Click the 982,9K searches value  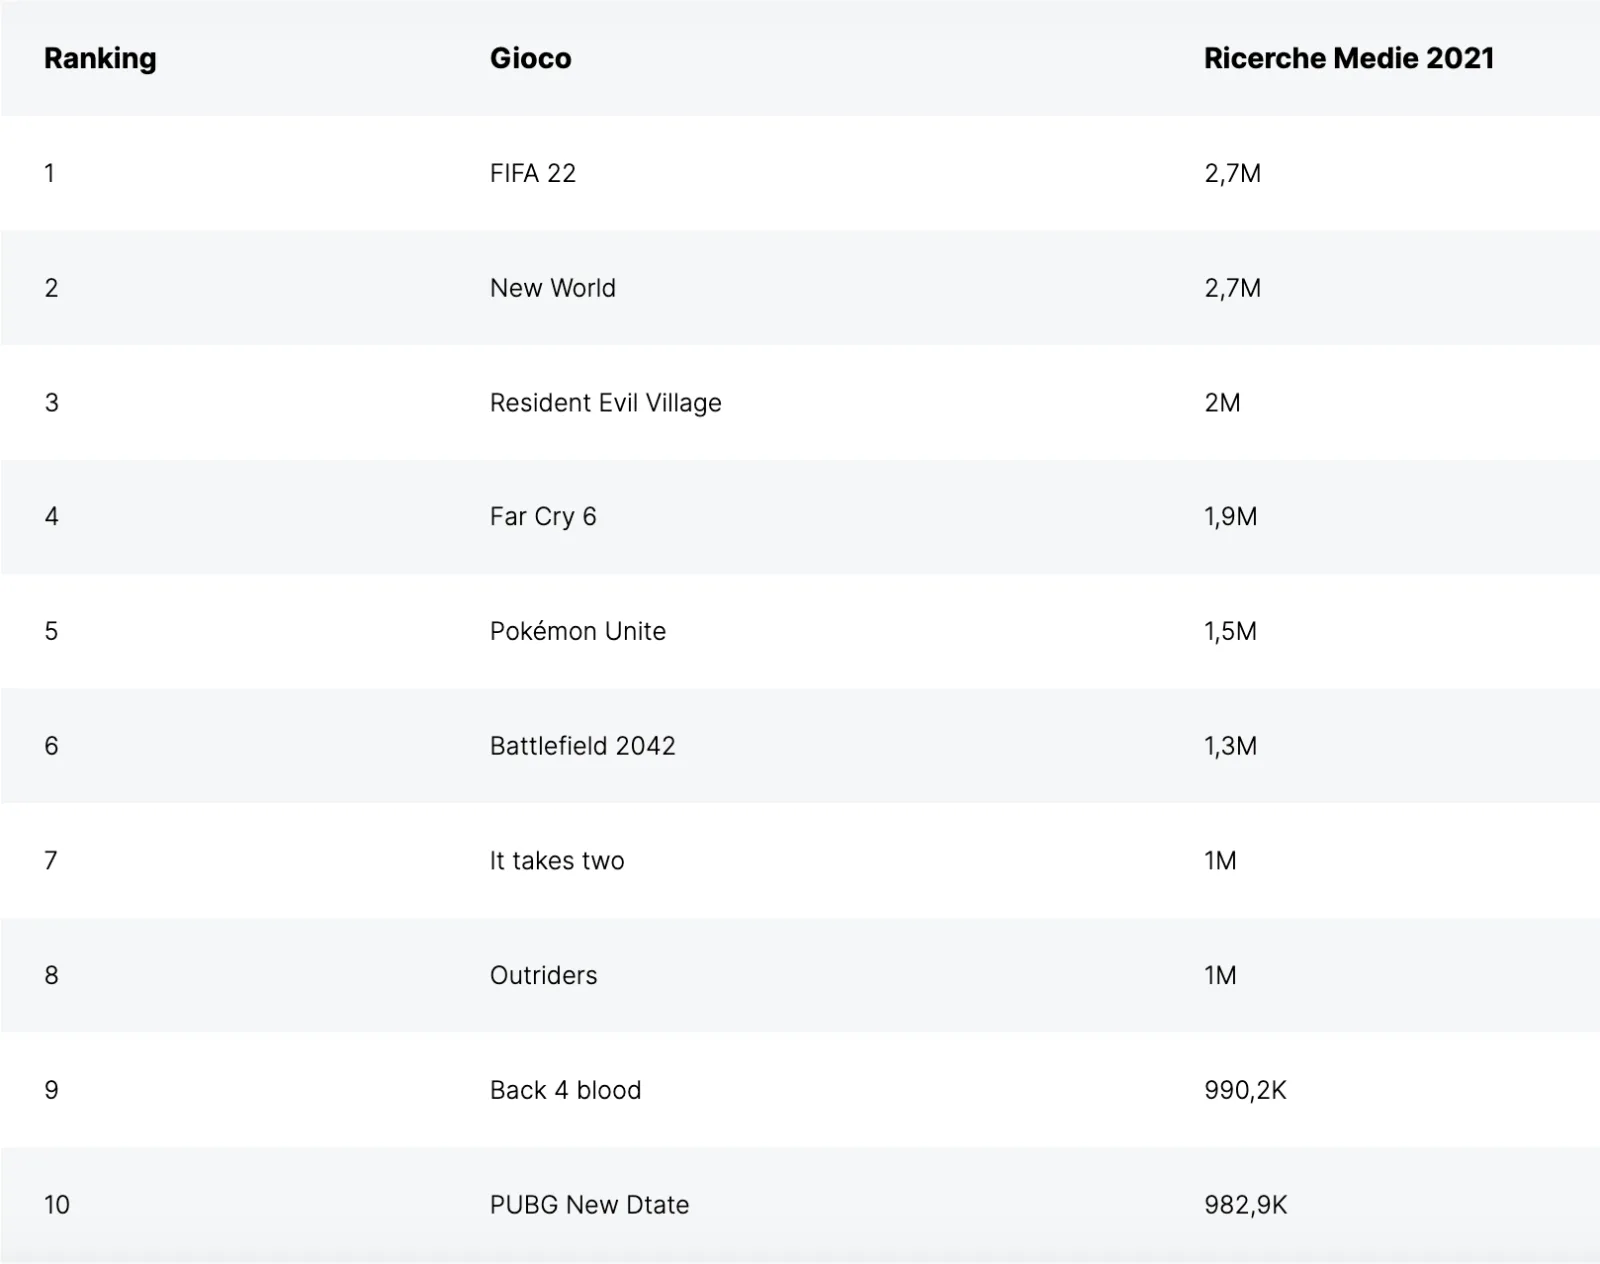click(1245, 1205)
